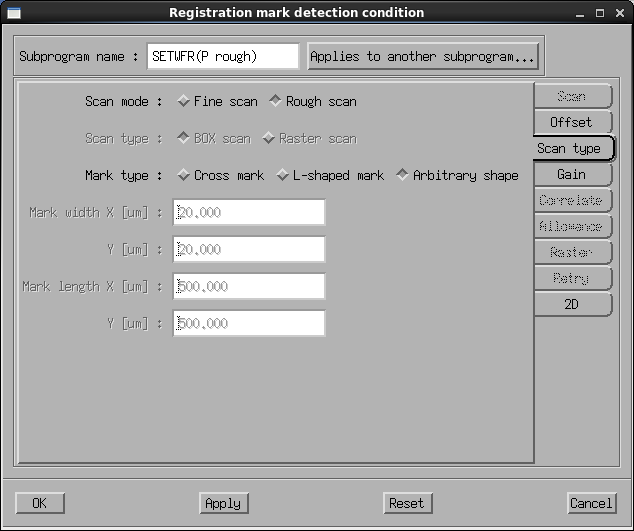Click the Applies to another subprogram button
Viewport: 634px width, 531px height.
point(423,57)
